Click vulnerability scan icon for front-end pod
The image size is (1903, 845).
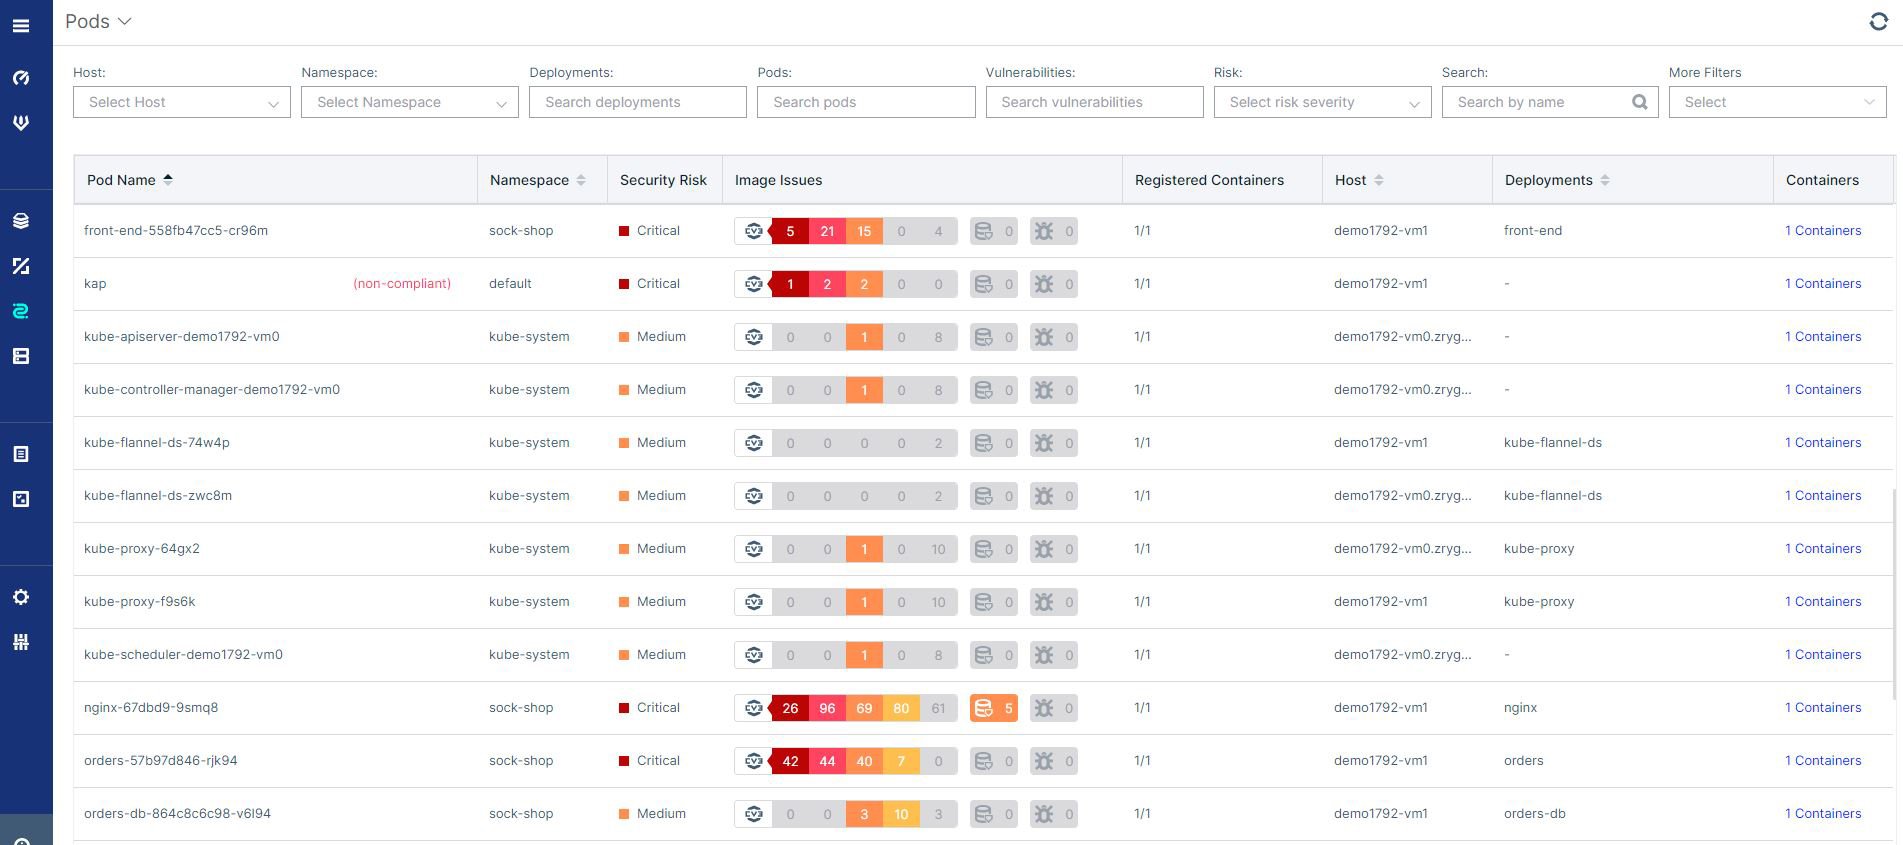point(754,231)
